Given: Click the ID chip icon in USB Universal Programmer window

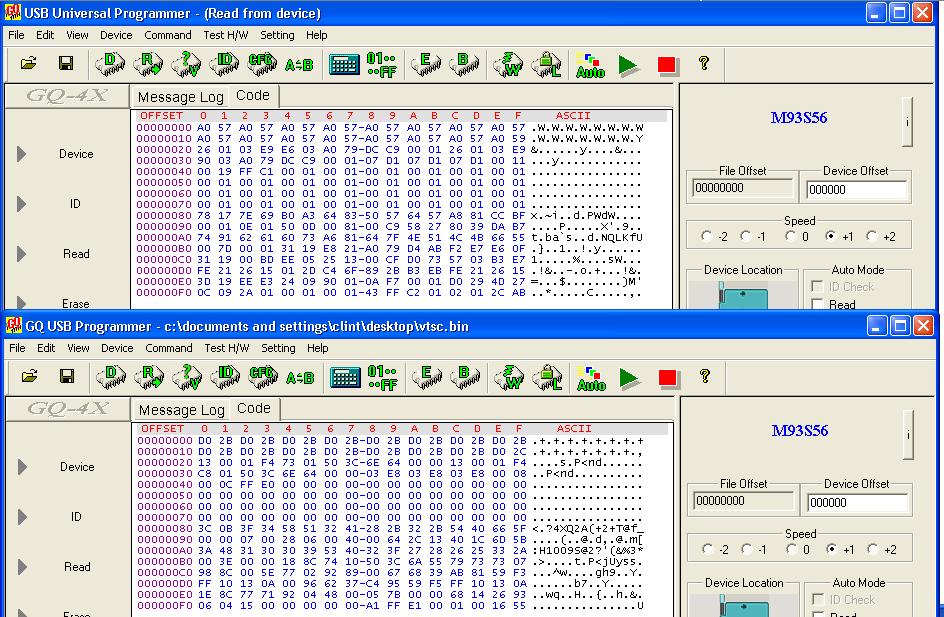Looking at the screenshot, I should pos(224,64).
